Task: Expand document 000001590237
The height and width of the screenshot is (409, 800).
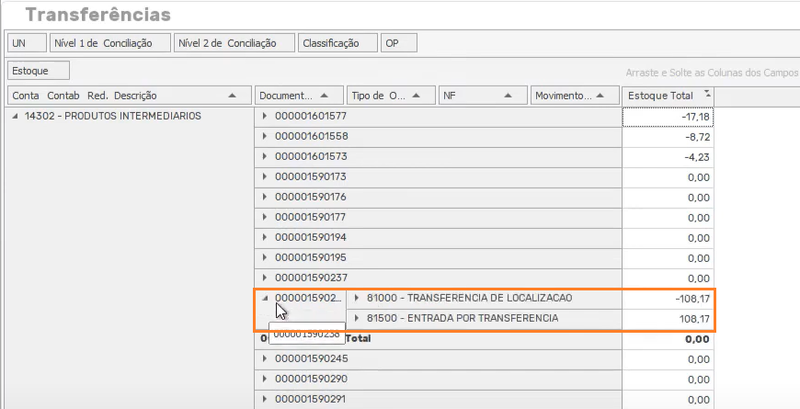Action: tap(264, 278)
